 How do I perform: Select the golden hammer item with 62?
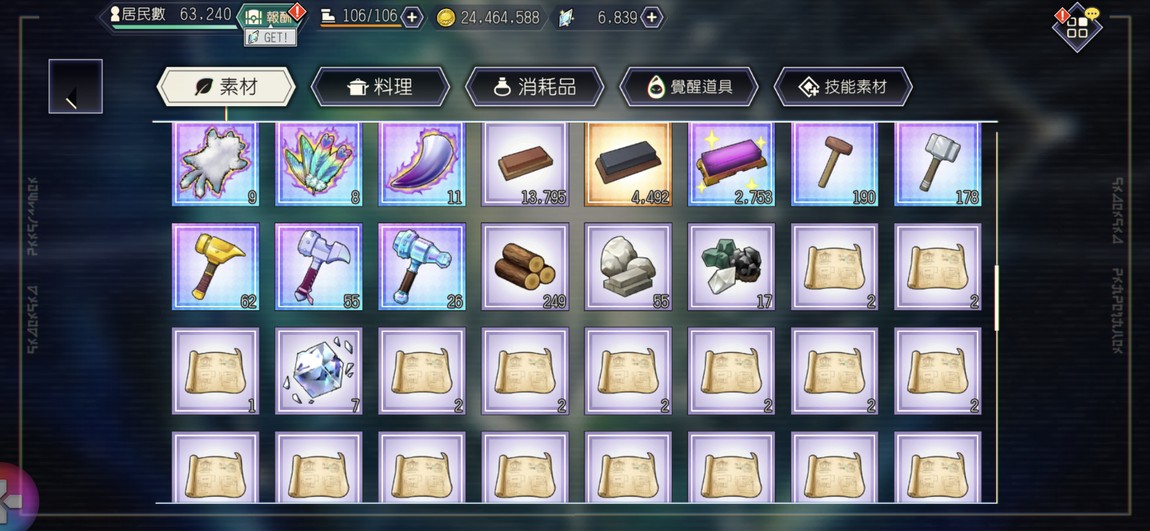[216, 267]
